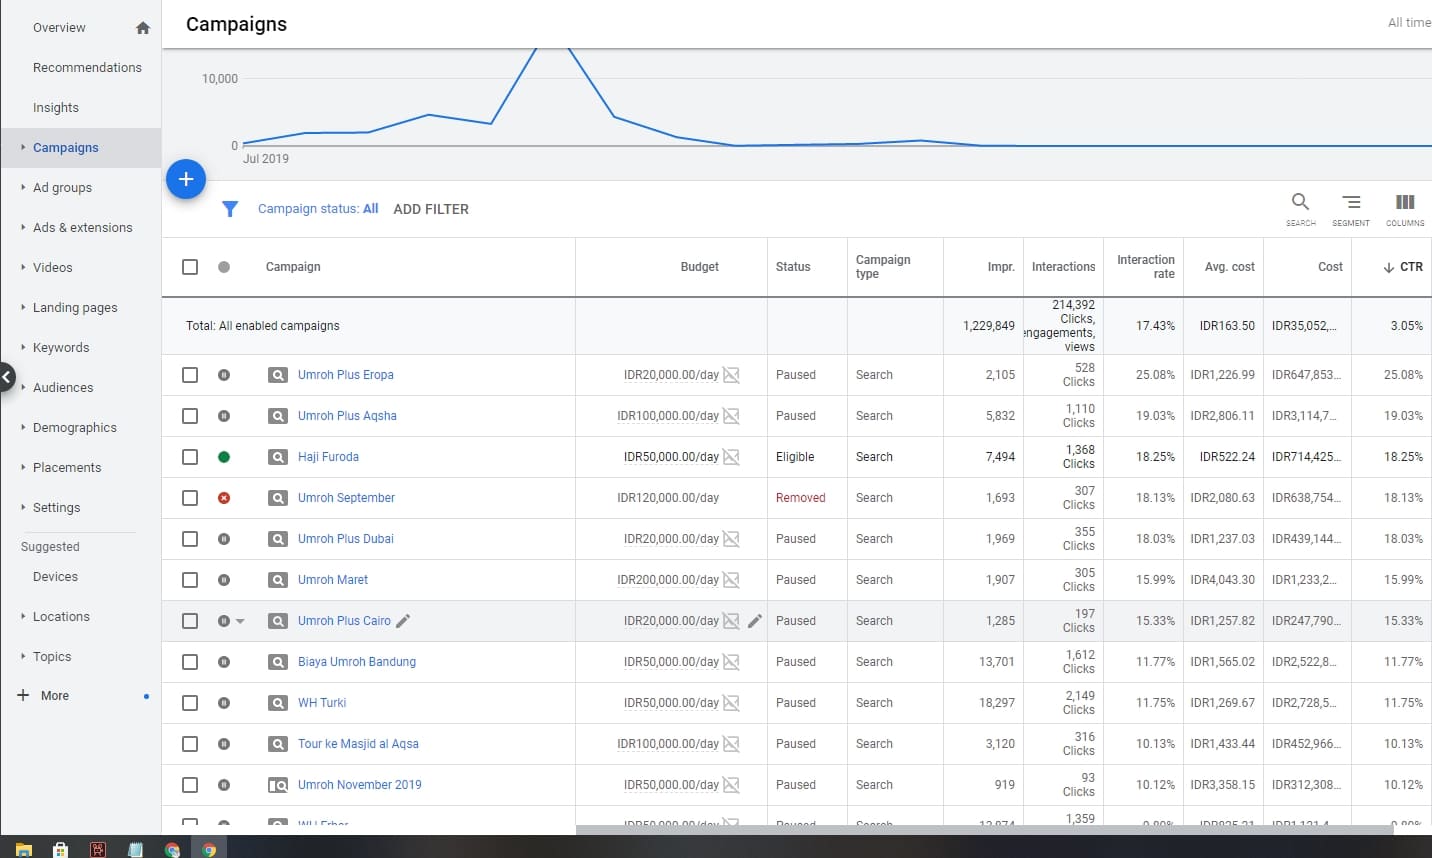Click budget chart icon in Umroh Plus Aqsha row
1432x858 pixels.
click(x=731, y=416)
